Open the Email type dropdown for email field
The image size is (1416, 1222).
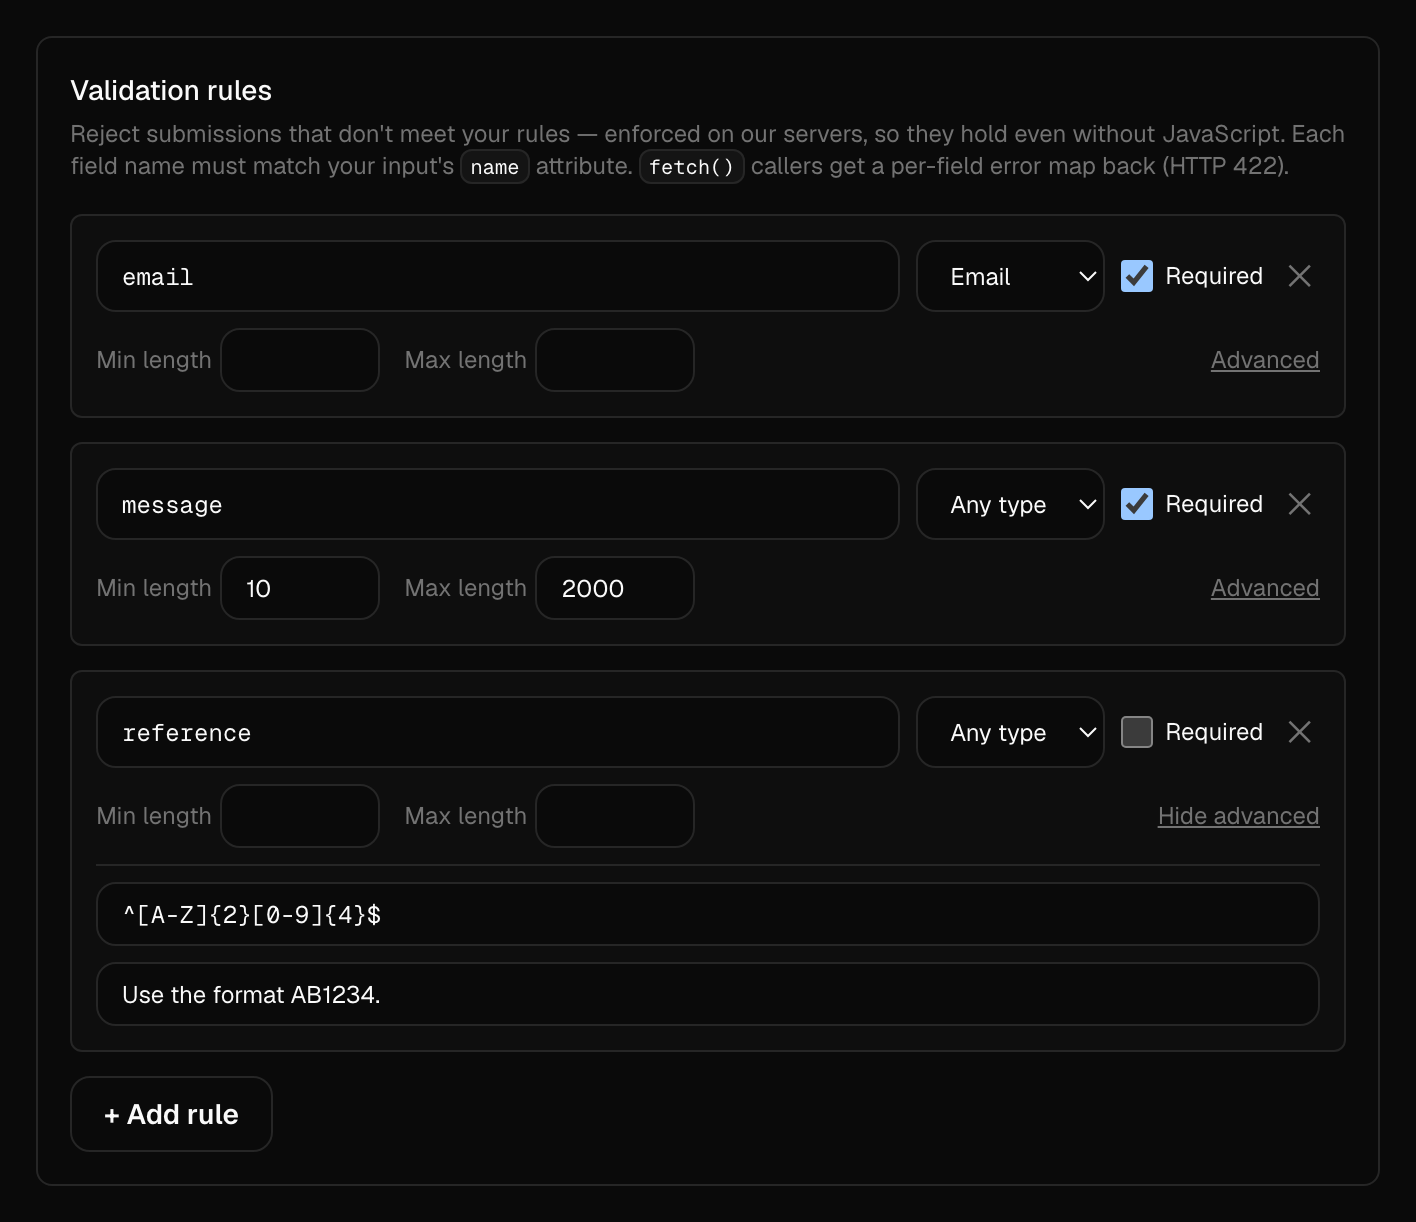1010,276
